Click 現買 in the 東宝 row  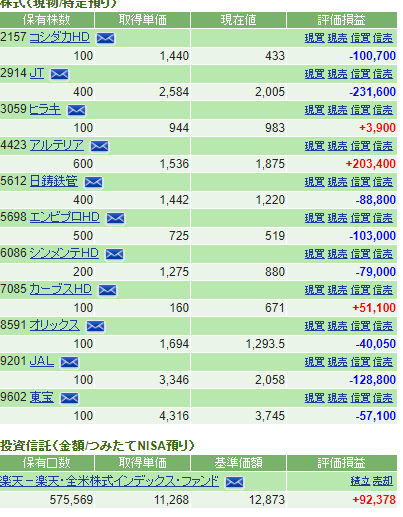(314, 398)
